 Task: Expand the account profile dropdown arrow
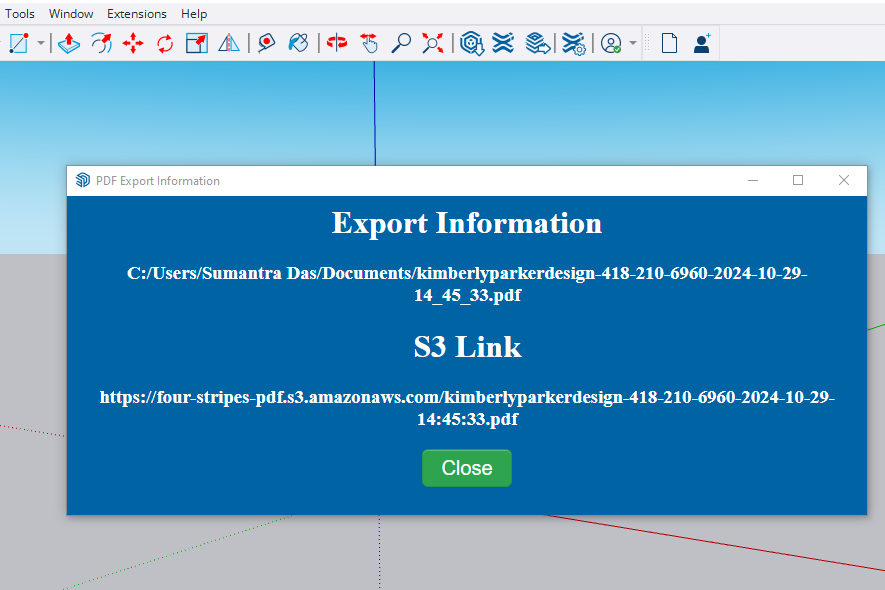(633, 43)
